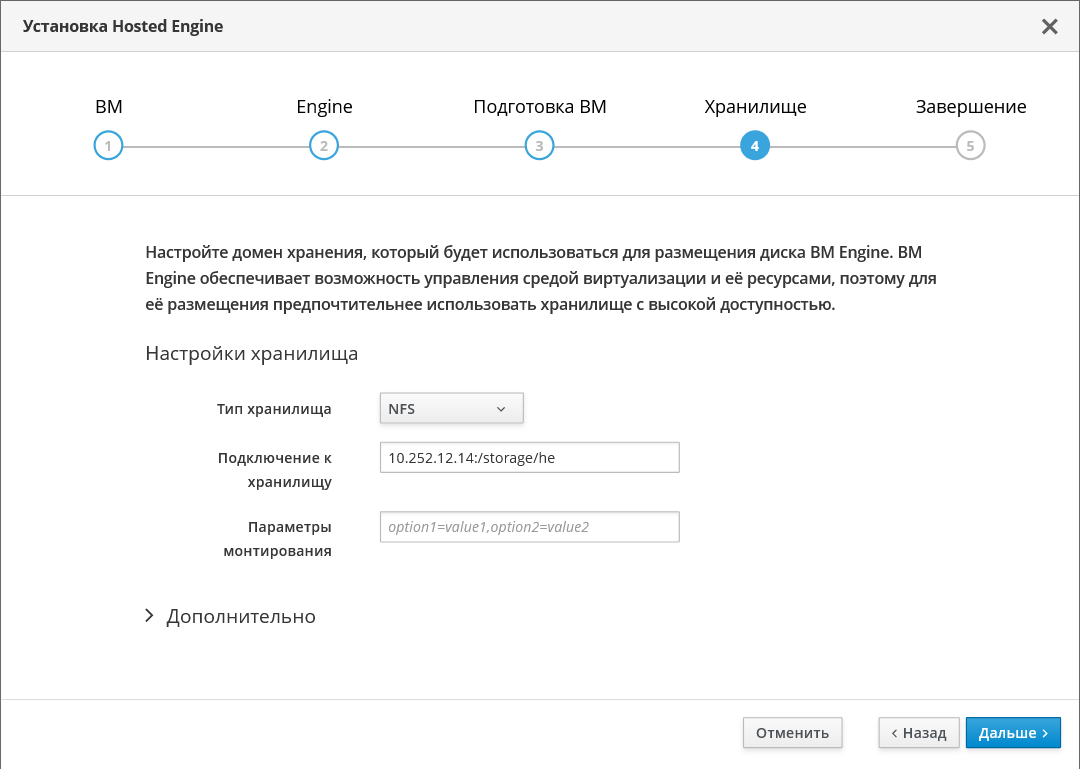Select the step 5 circle
The height and width of the screenshot is (769, 1080).
pos(970,145)
